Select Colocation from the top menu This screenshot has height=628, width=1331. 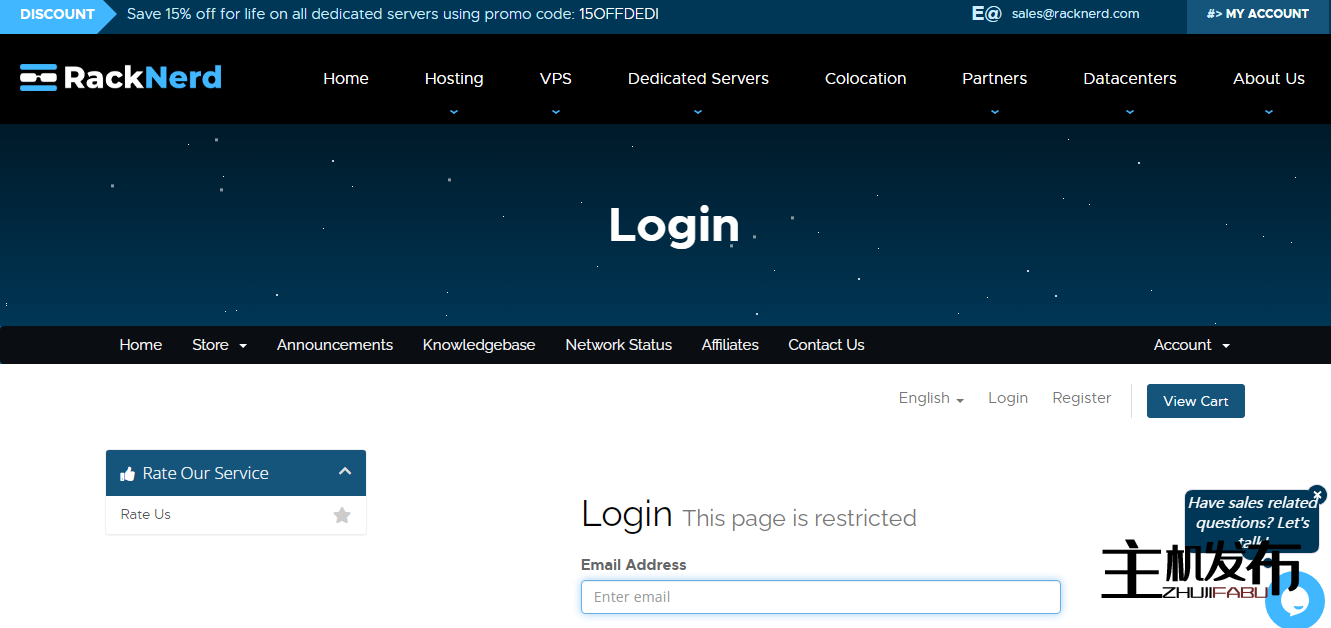point(865,79)
